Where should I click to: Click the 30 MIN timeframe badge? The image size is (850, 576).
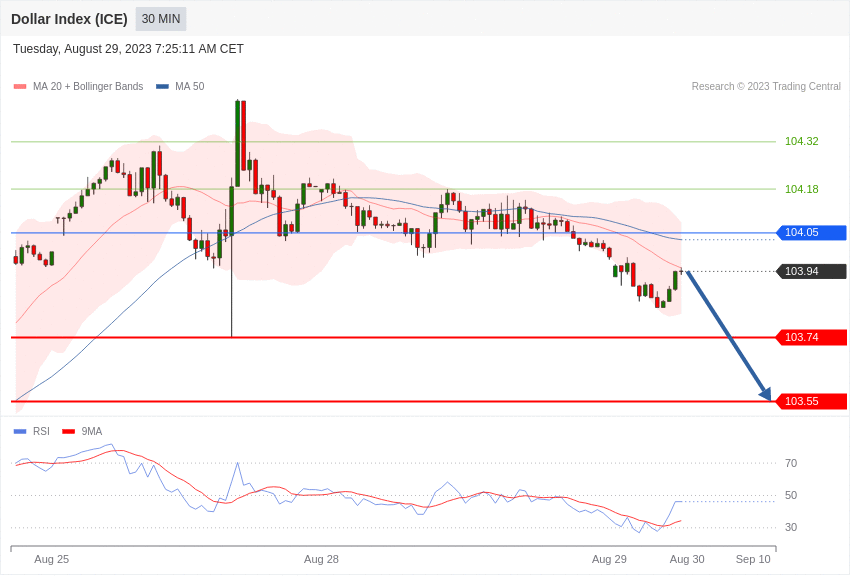[161, 19]
